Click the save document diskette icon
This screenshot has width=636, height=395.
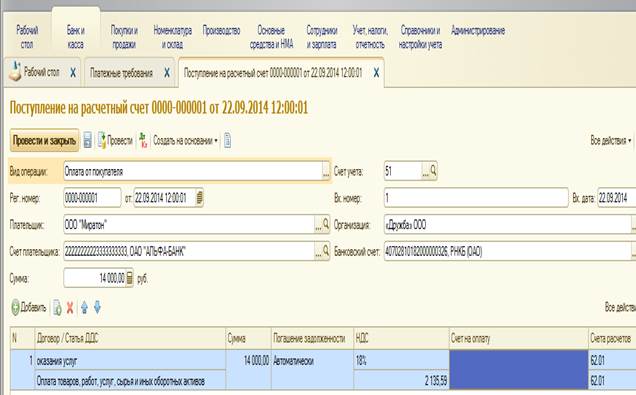[x=88, y=140]
